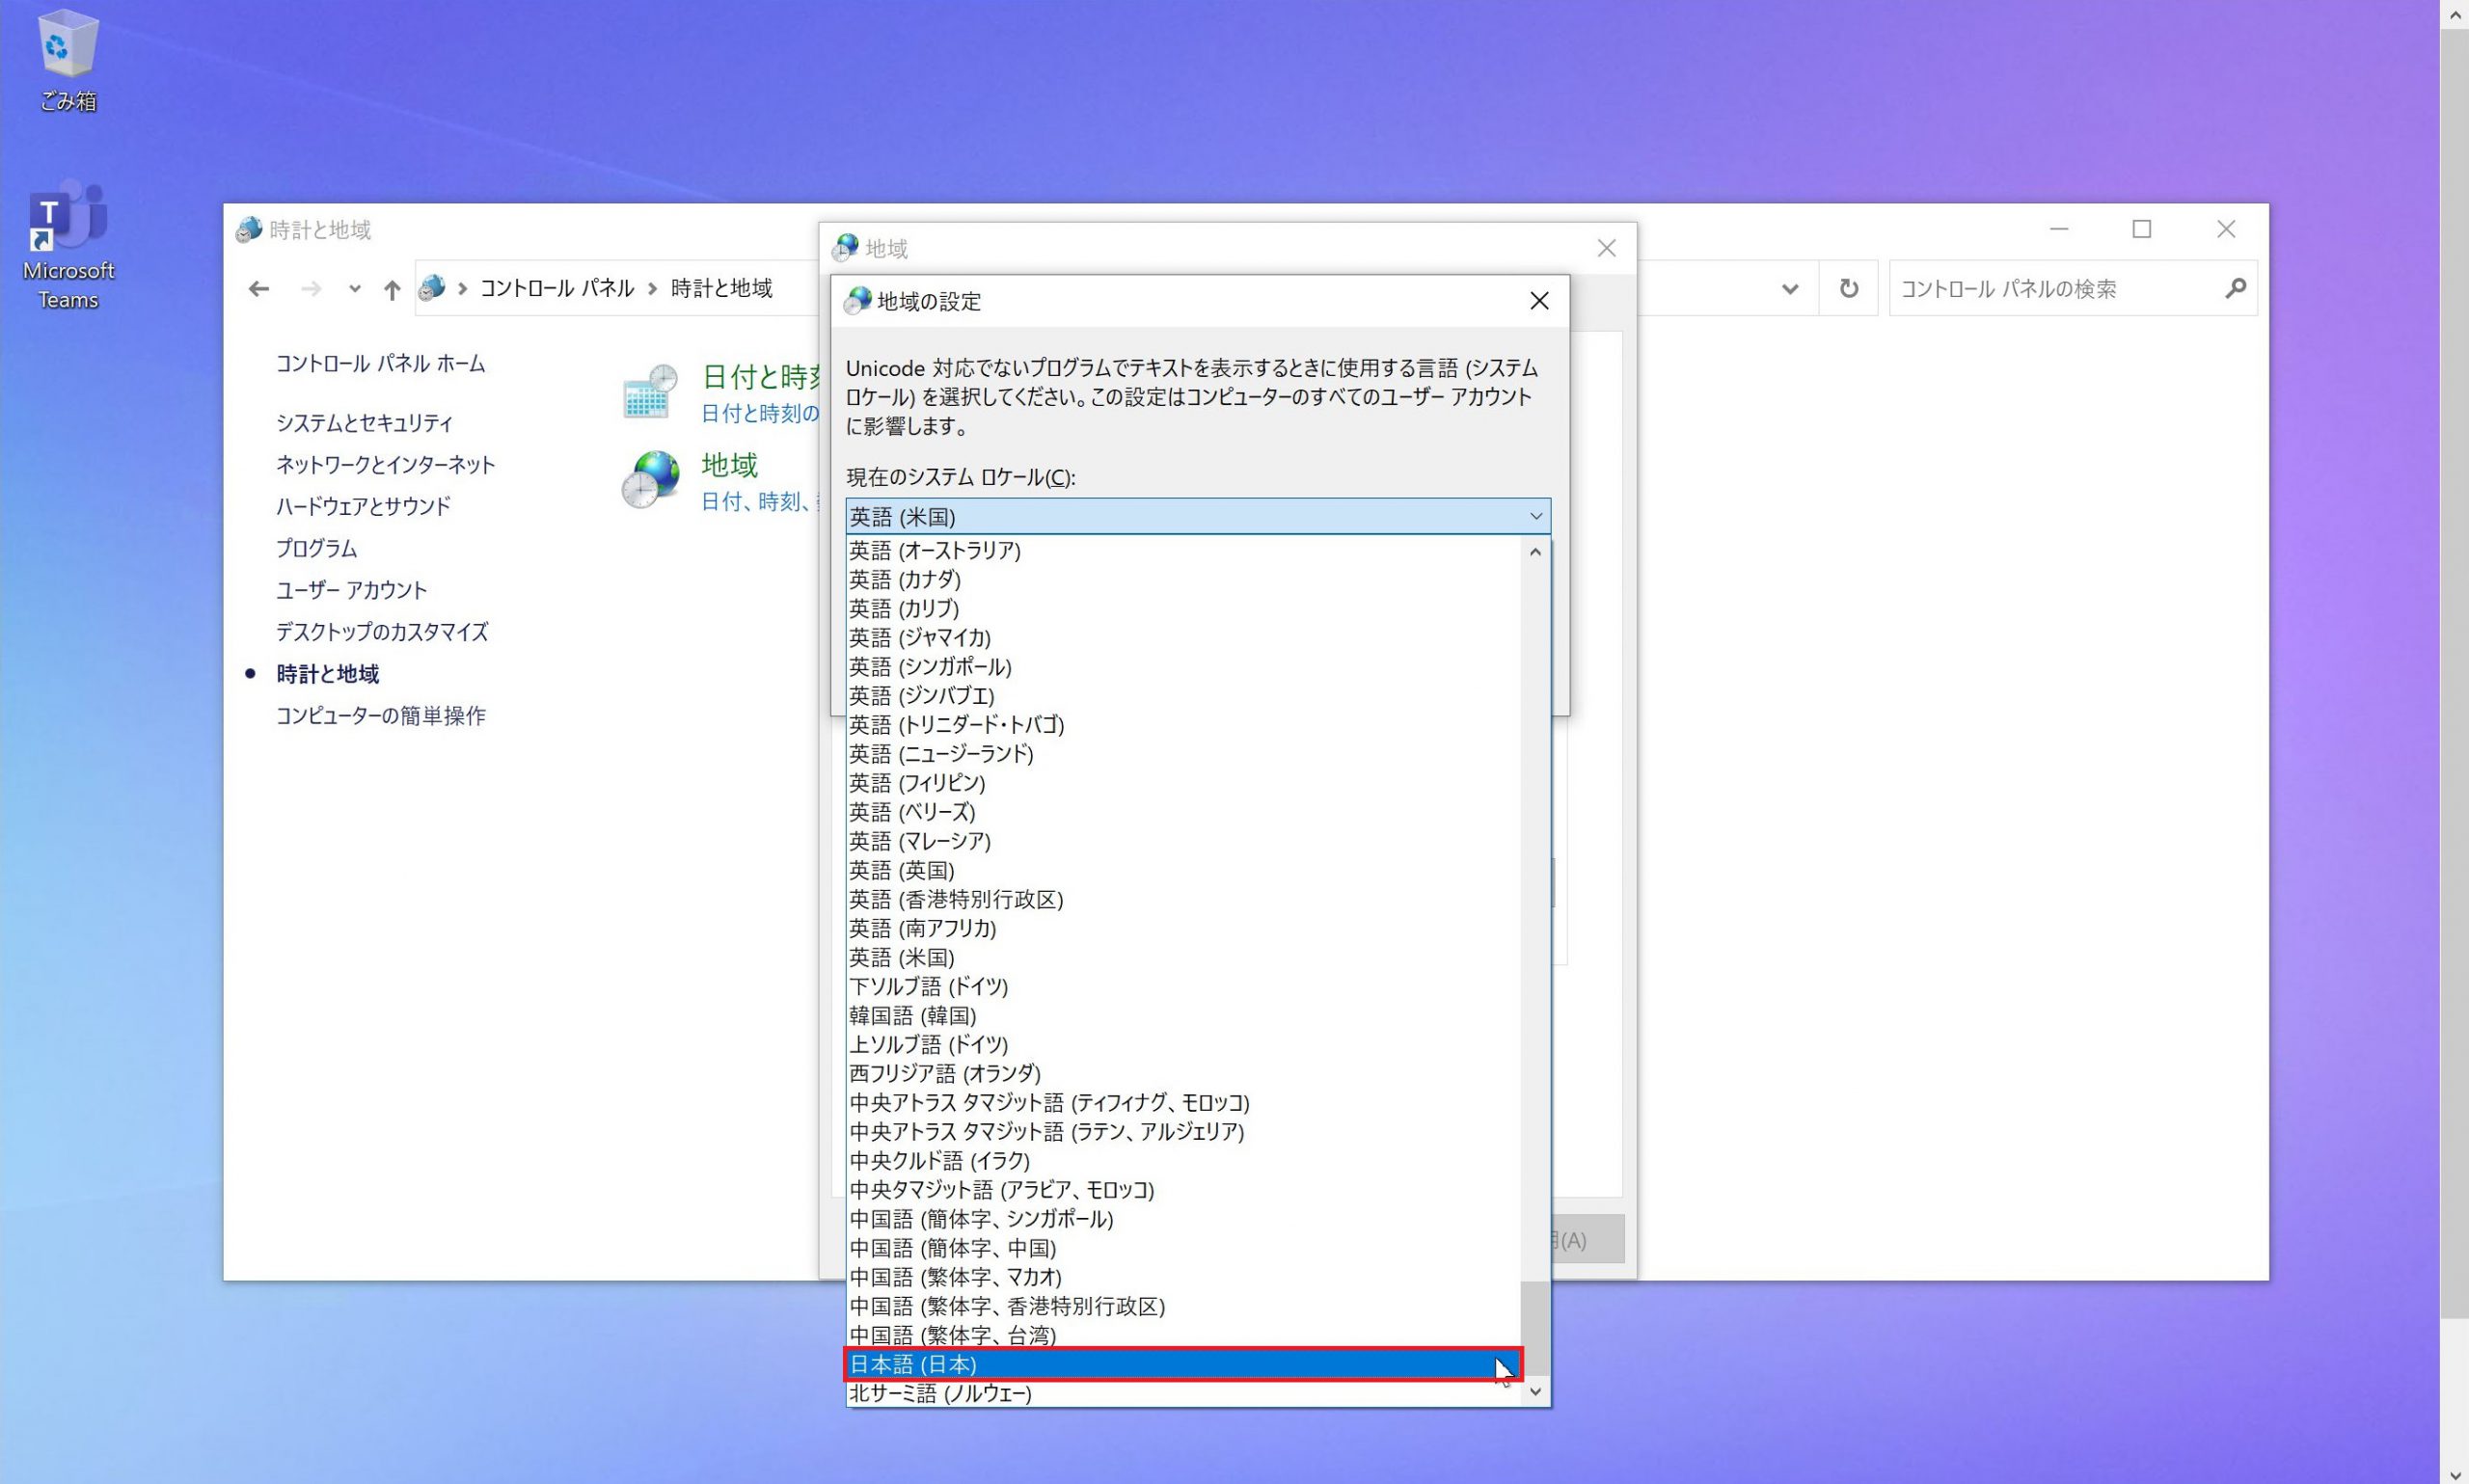Select 英語 (シンガポール) option

click(1183, 667)
